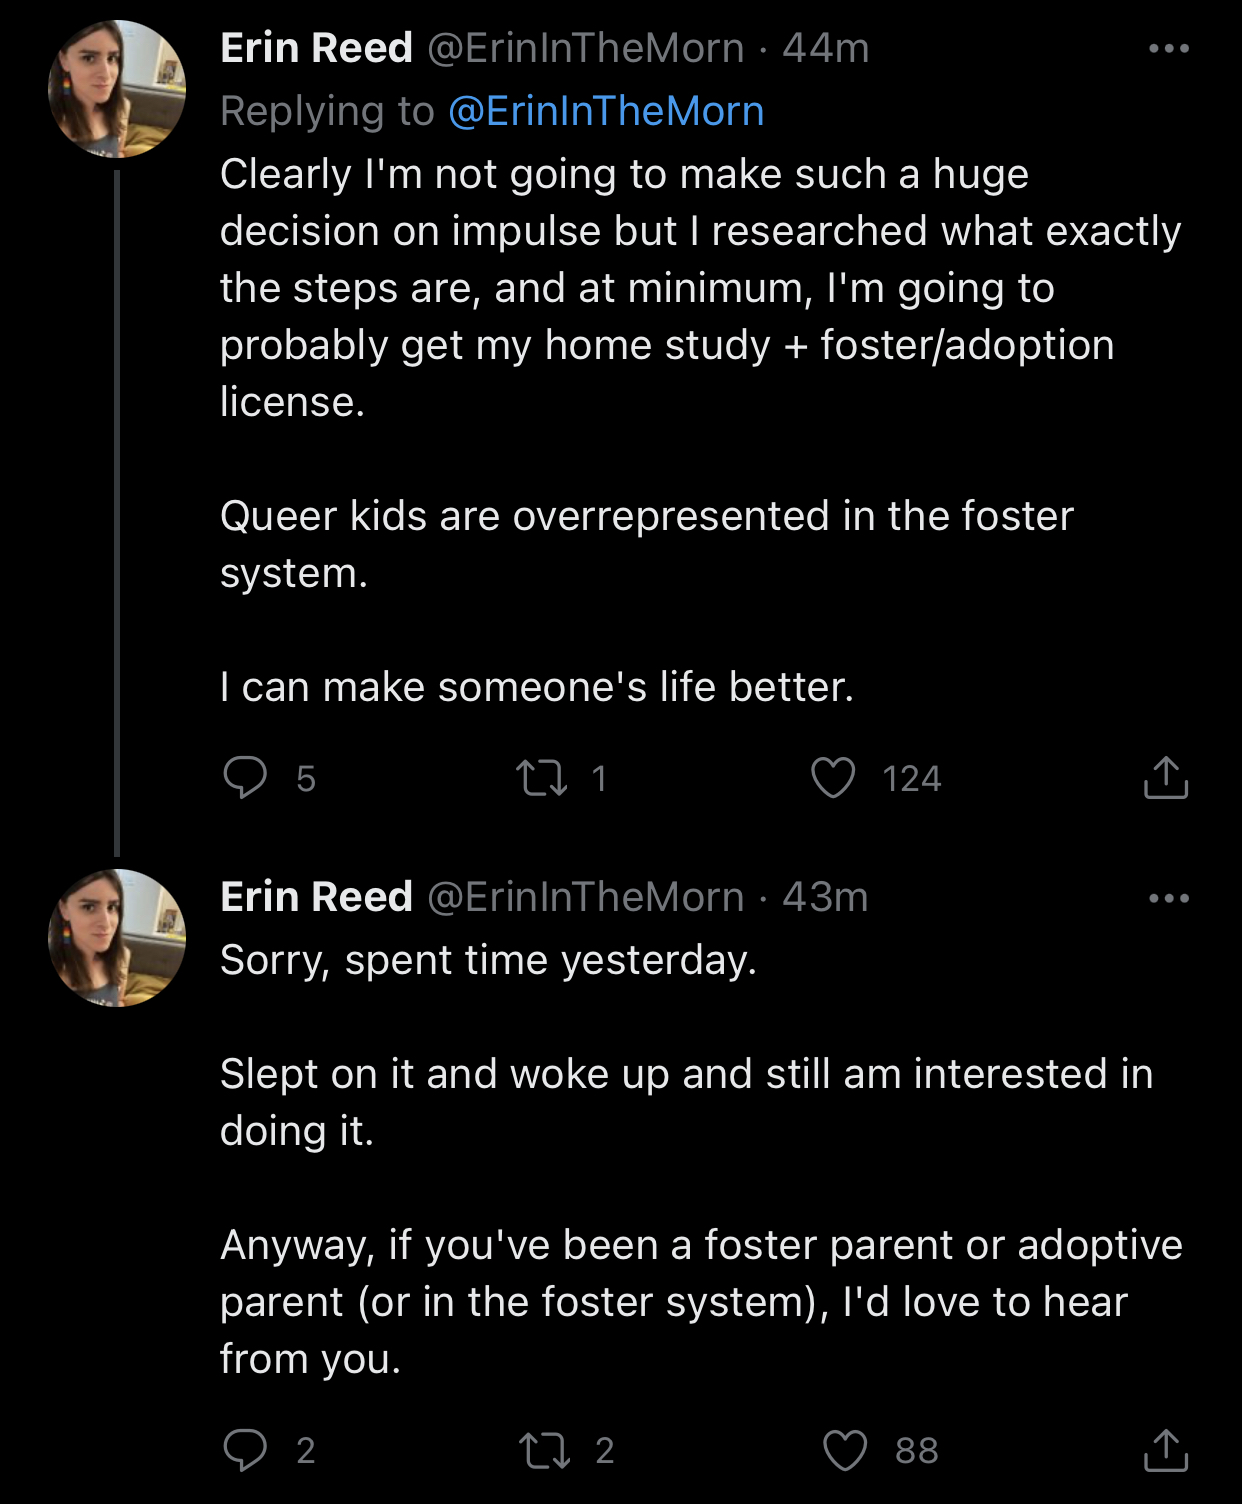Screen dimensions: 1242x1504
Task: Open the @ErinInTheMorn mention link
Action: click(x=606, y=111)
